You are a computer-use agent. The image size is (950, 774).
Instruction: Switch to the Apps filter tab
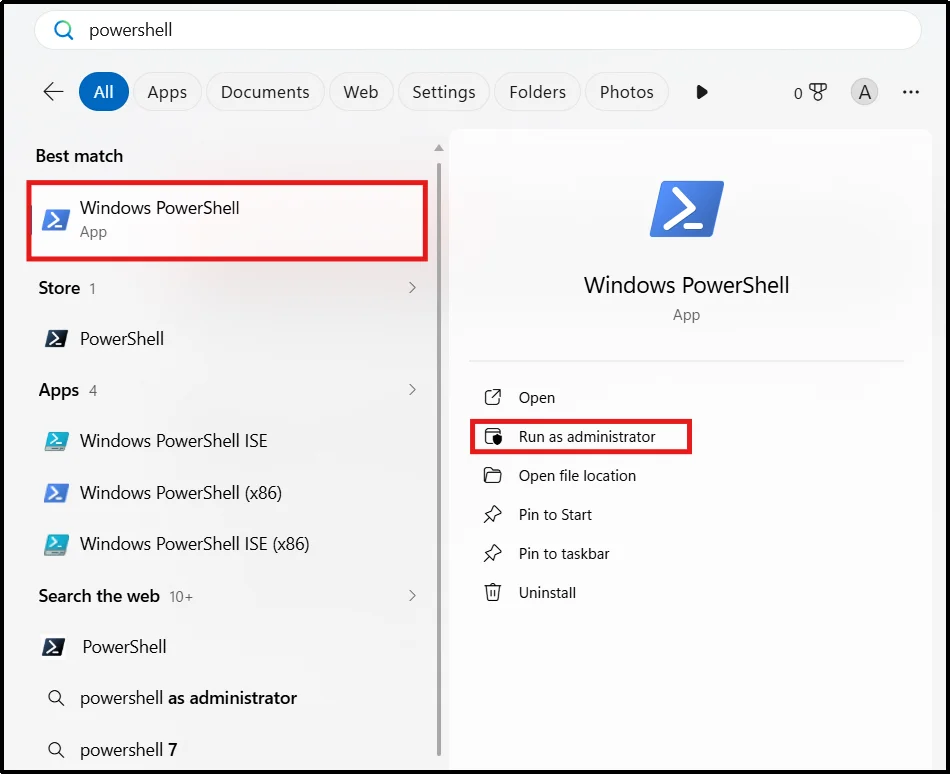[x=167, y=91]
